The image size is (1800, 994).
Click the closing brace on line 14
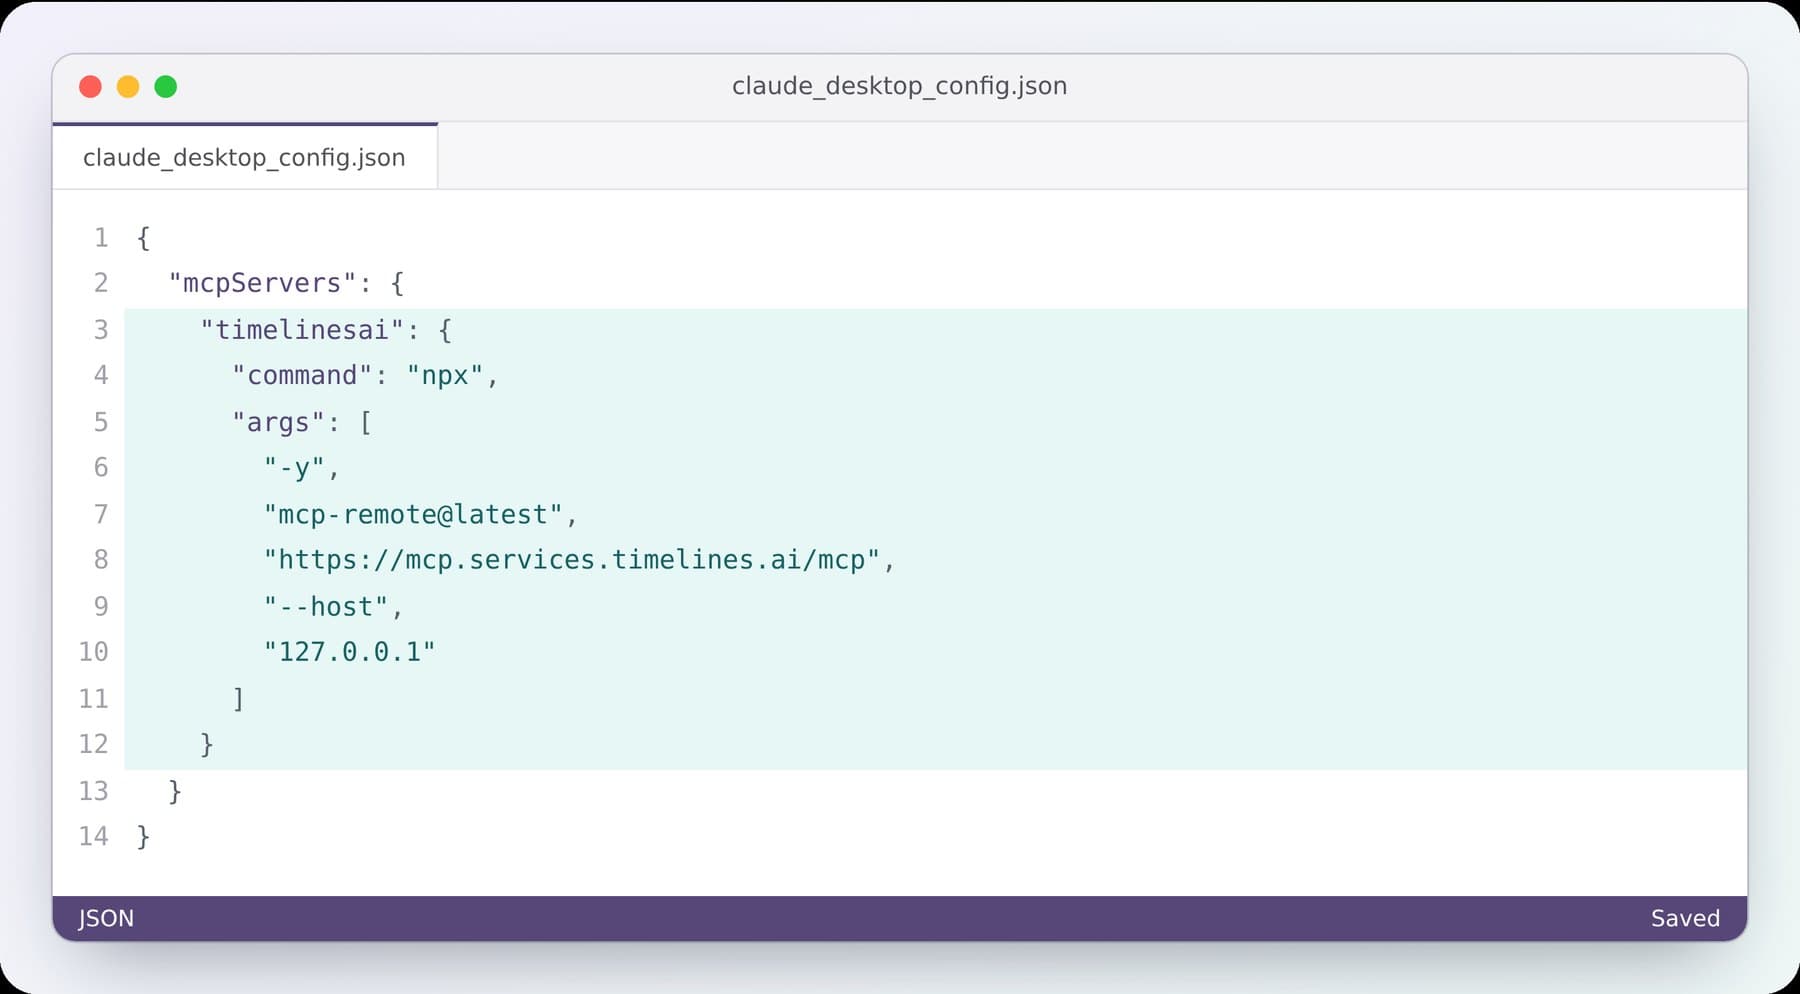pyautogui.click(x=143, y=836)
